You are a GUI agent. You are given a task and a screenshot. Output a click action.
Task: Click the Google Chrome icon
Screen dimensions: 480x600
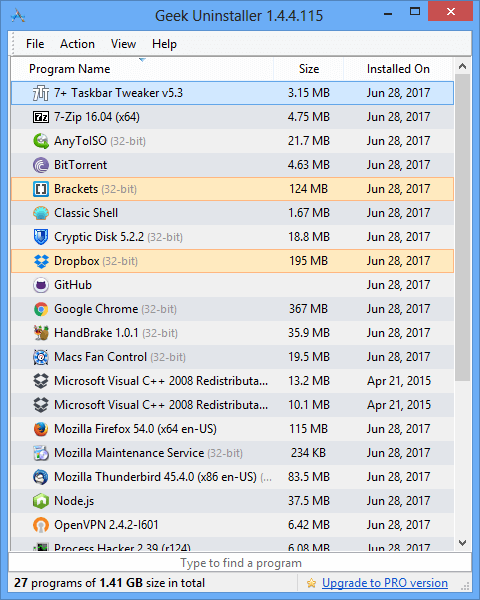41,309
